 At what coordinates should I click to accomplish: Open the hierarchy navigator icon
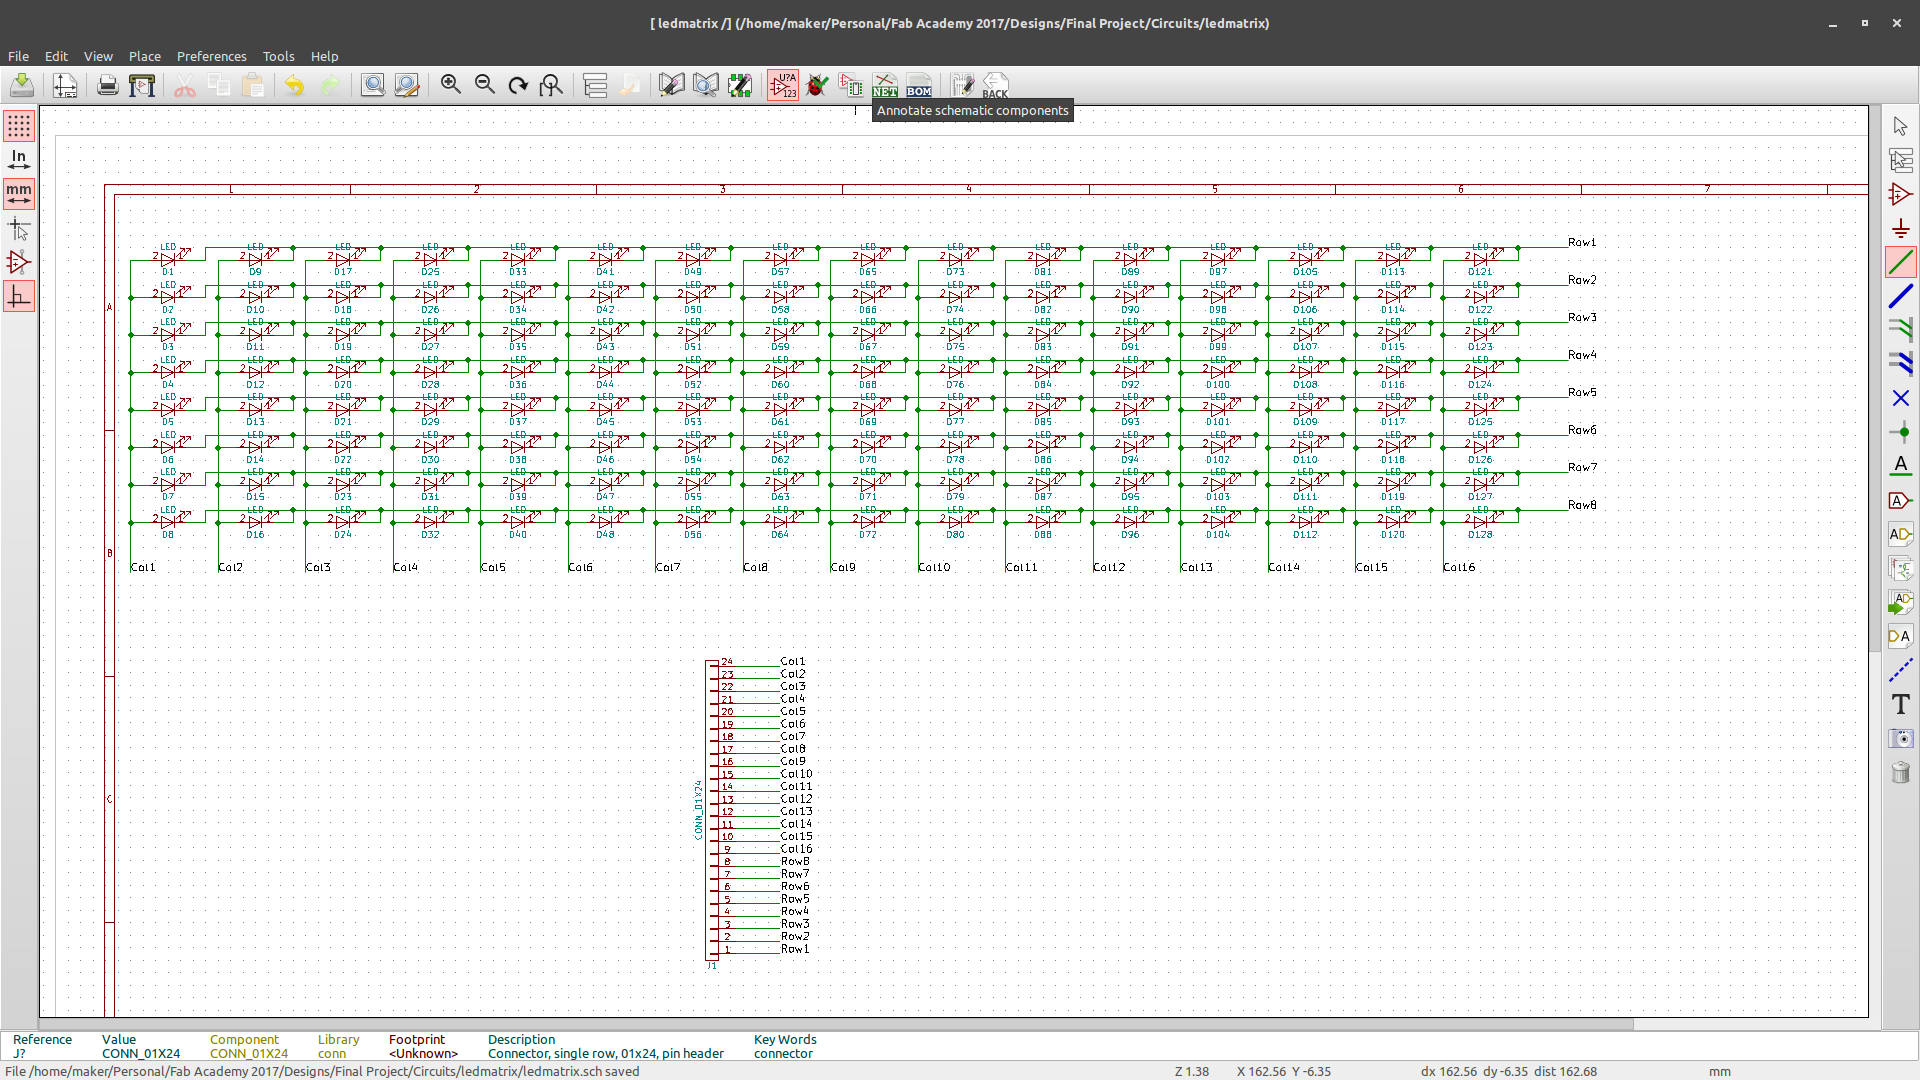pos(595,85)
